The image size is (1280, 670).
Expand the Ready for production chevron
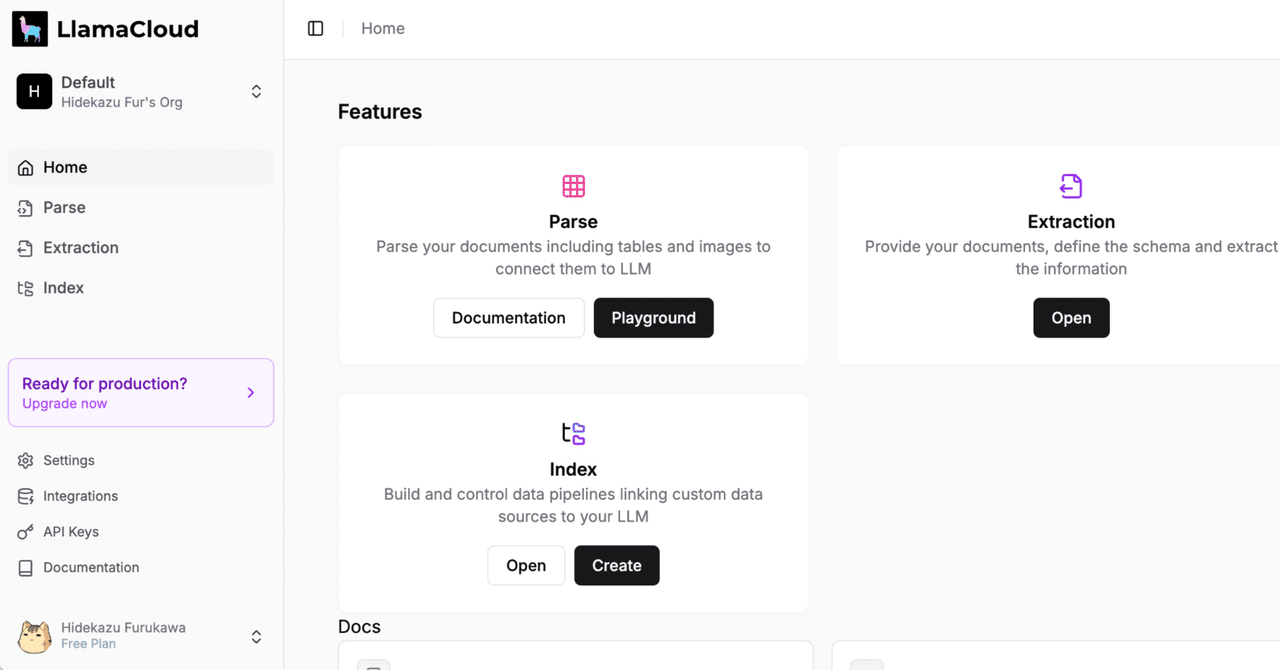point(251,393)
